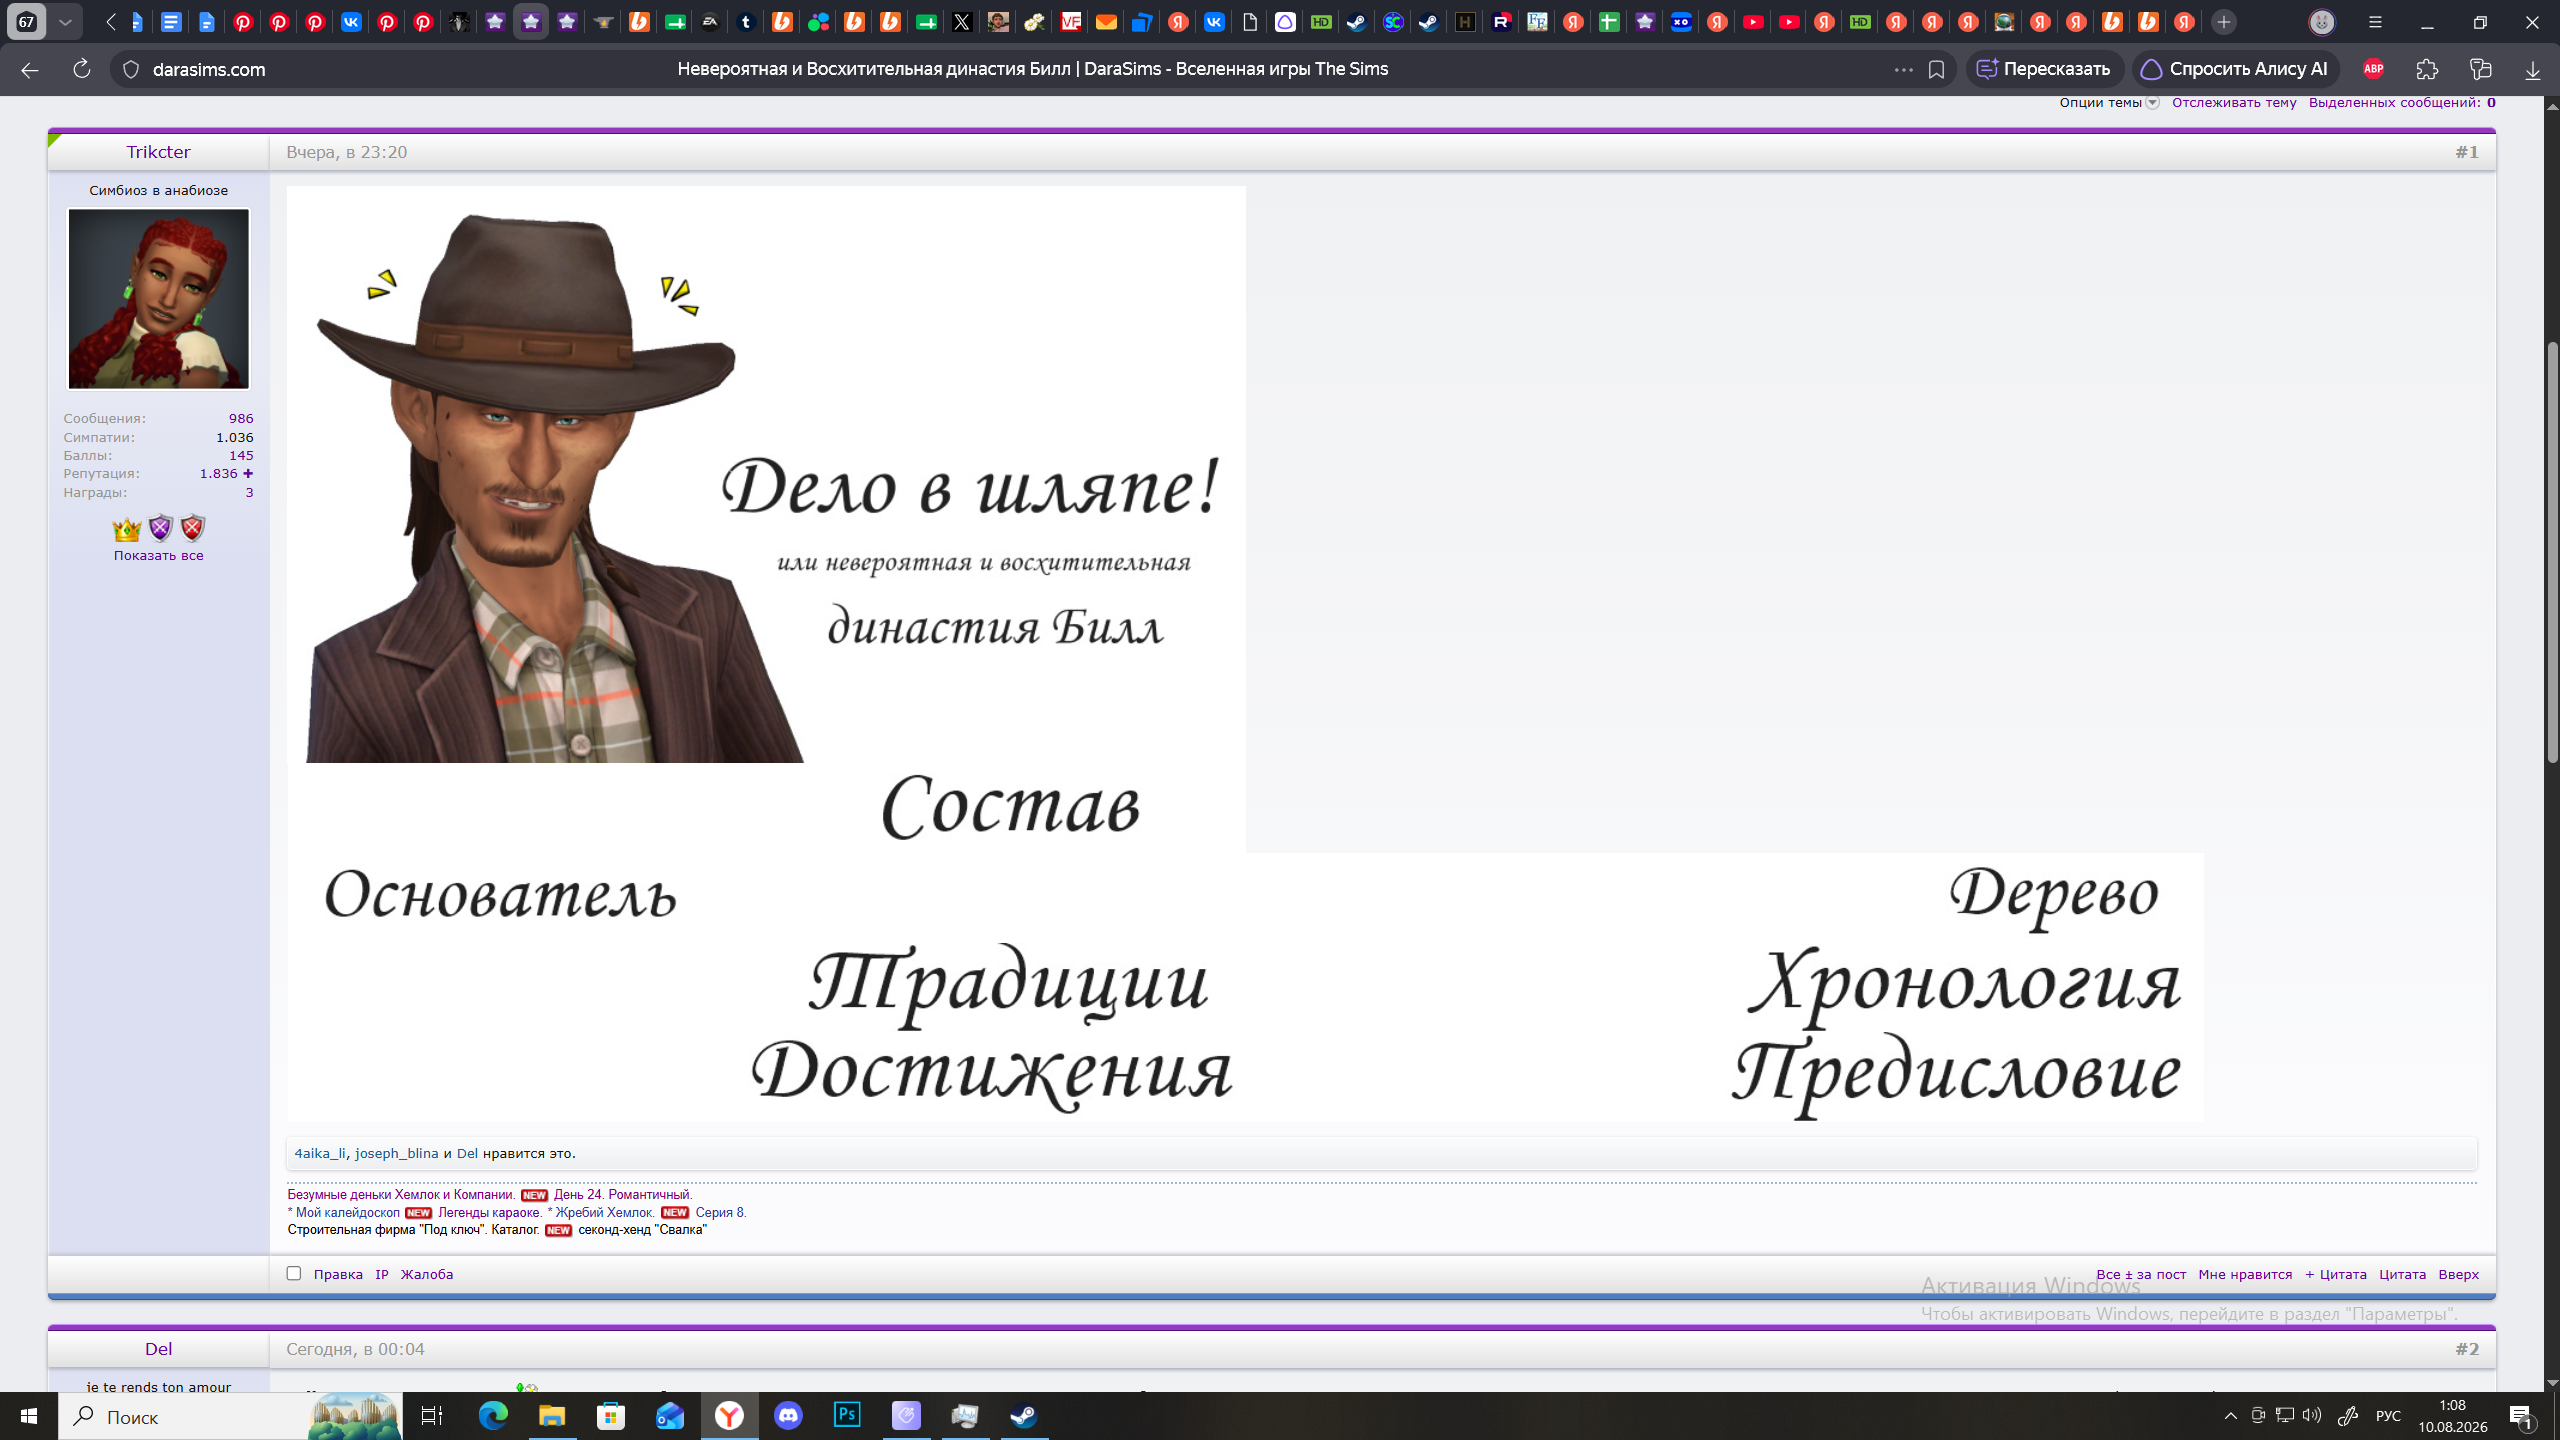The width and height of the screenshot is (2560, 1440).
Task: Open Microsoft Store from the taskbar
Action: [611, 1416]
